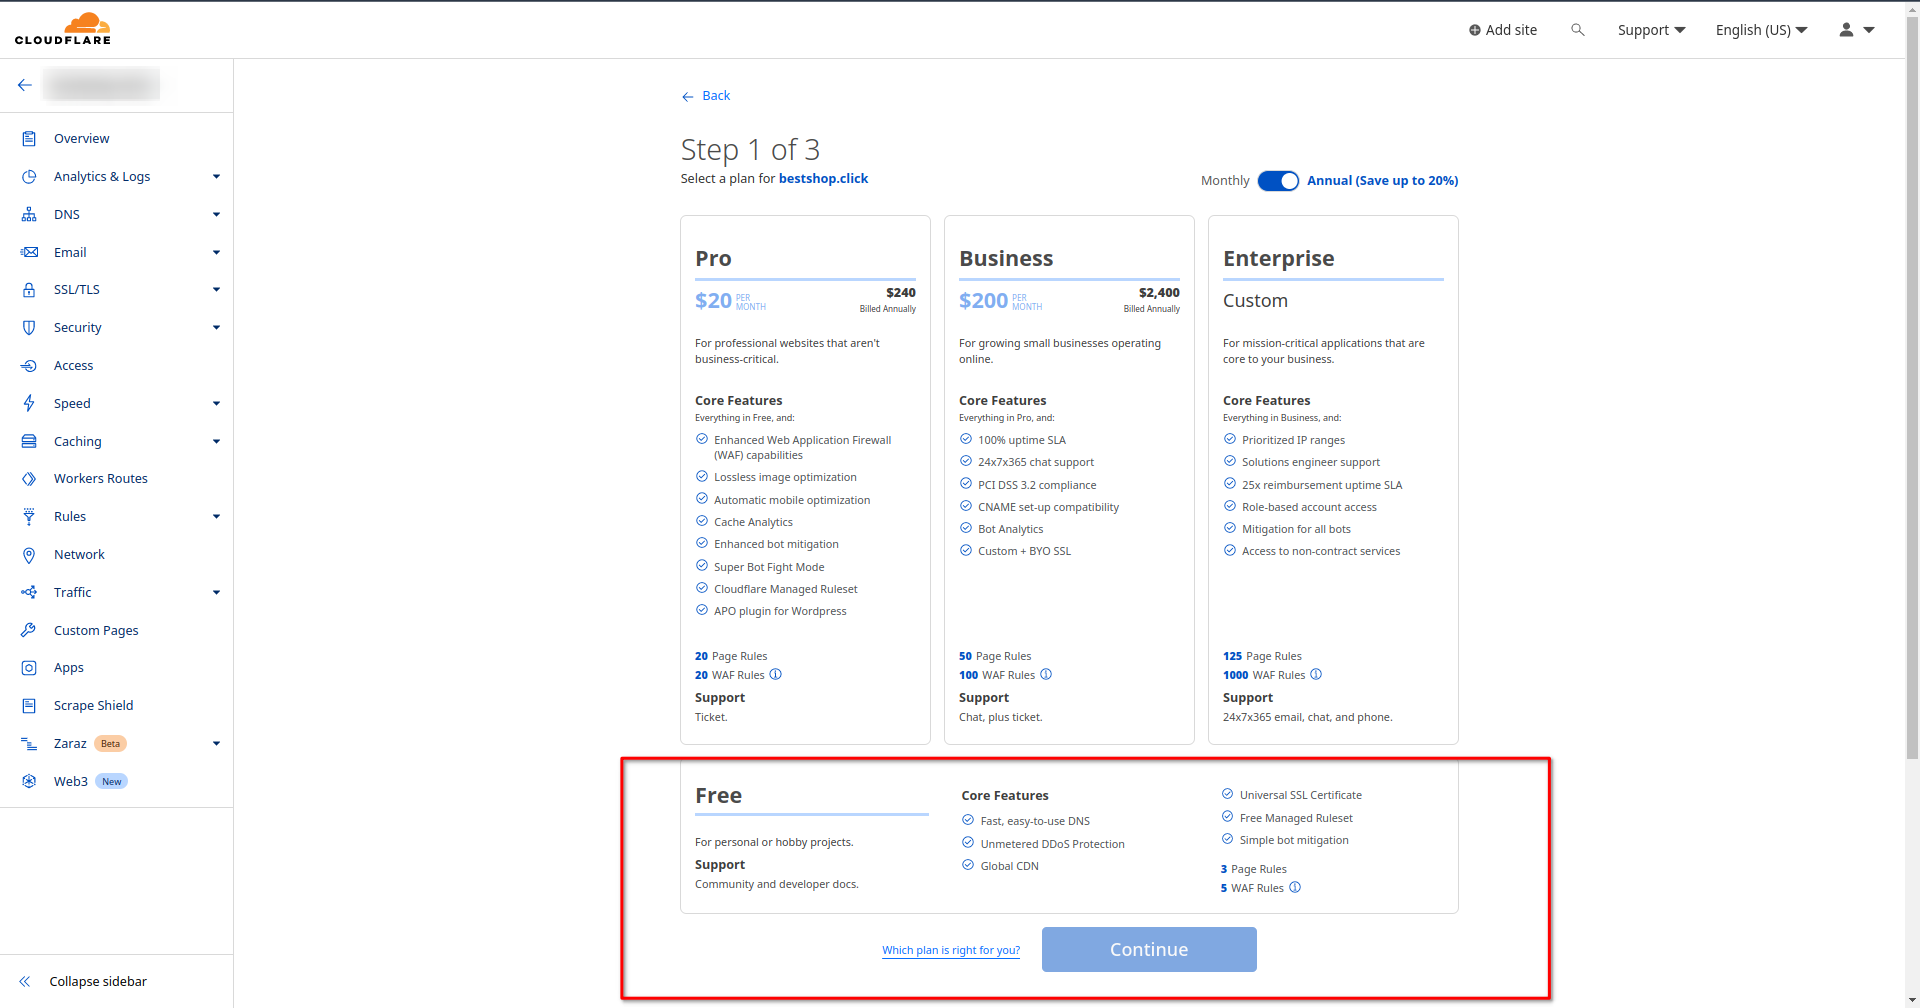Click the Custom Pages wrench icon
The width and height of the screenshot is (1920, 1008).
(29, 631)
